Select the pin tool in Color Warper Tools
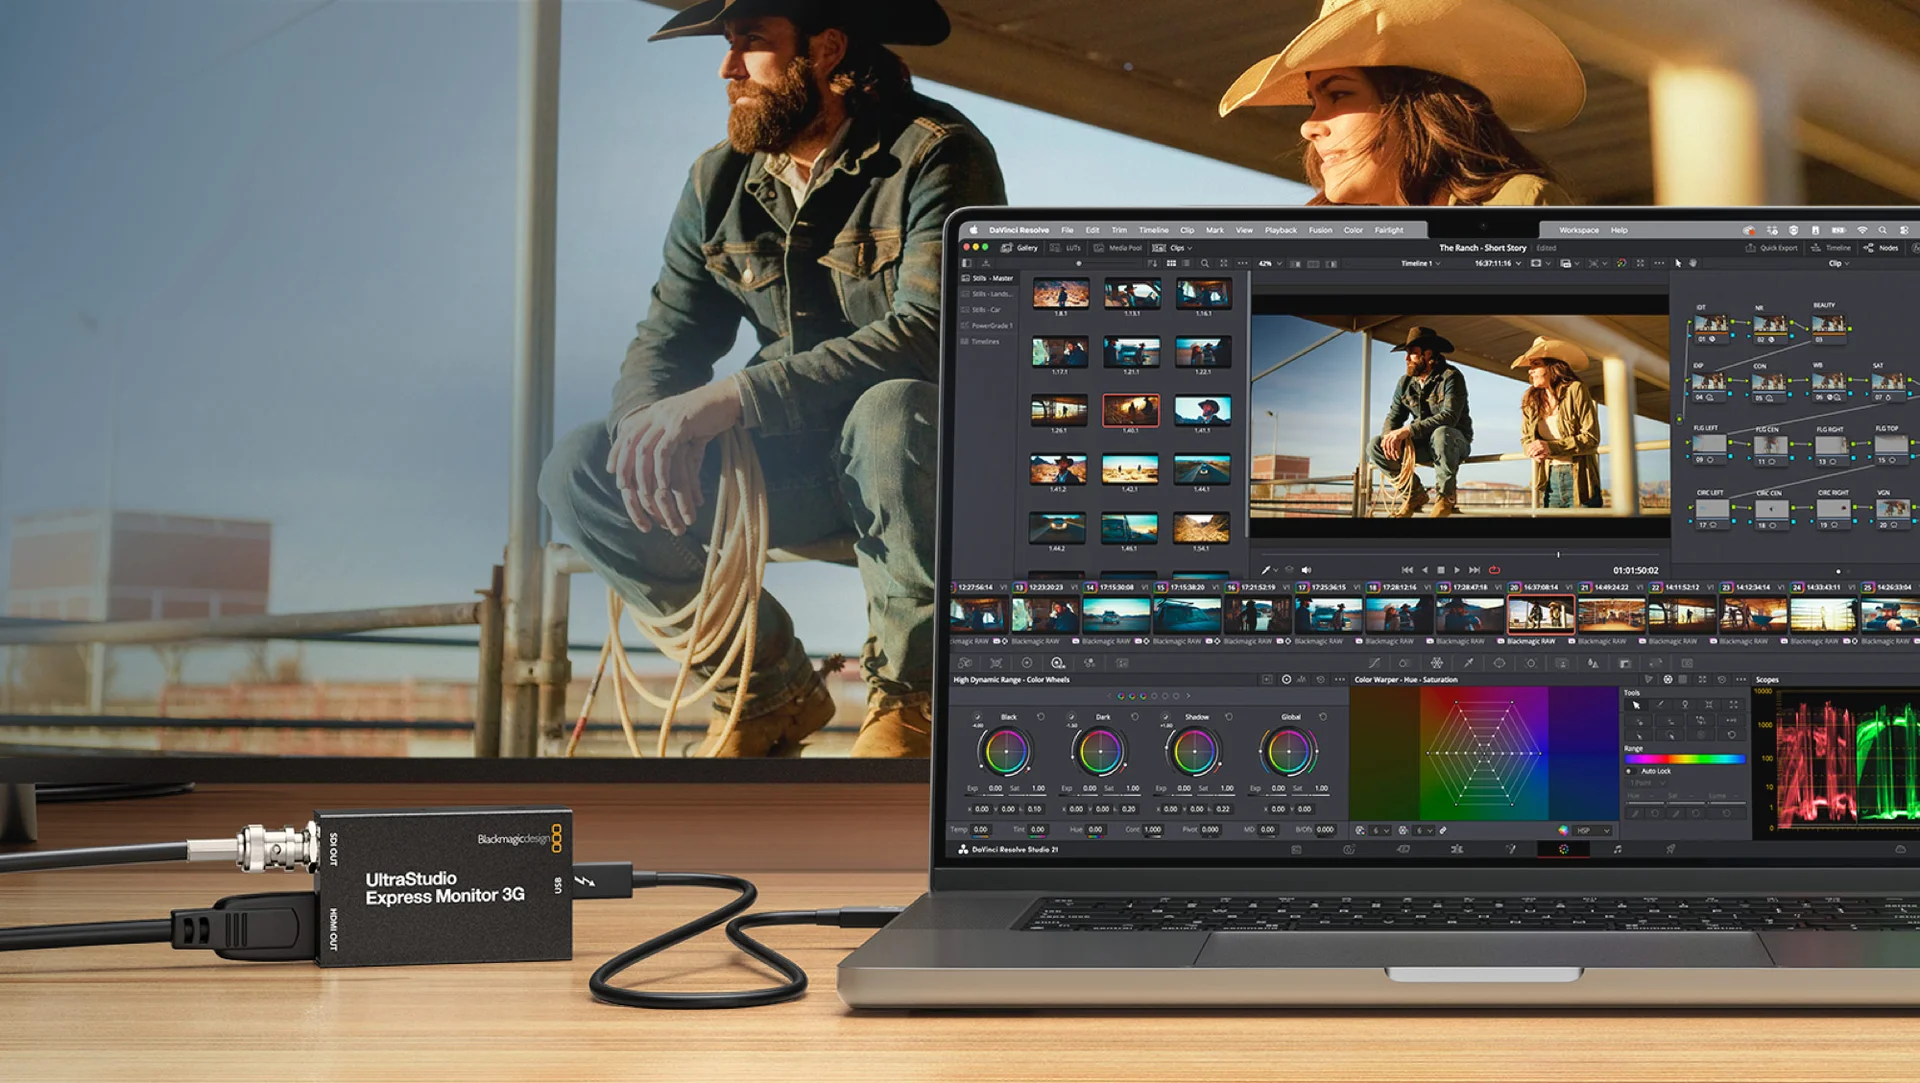Image resolution: width=1920 pixels, height=1083 pixels. click(x=1685, y=705)
